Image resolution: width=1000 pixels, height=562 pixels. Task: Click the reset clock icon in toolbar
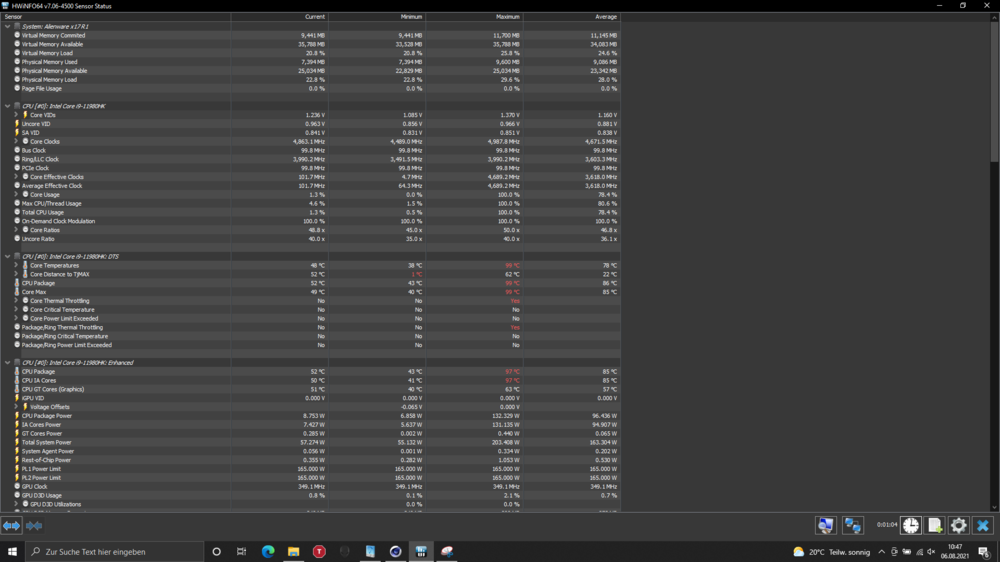pos(910,525)
